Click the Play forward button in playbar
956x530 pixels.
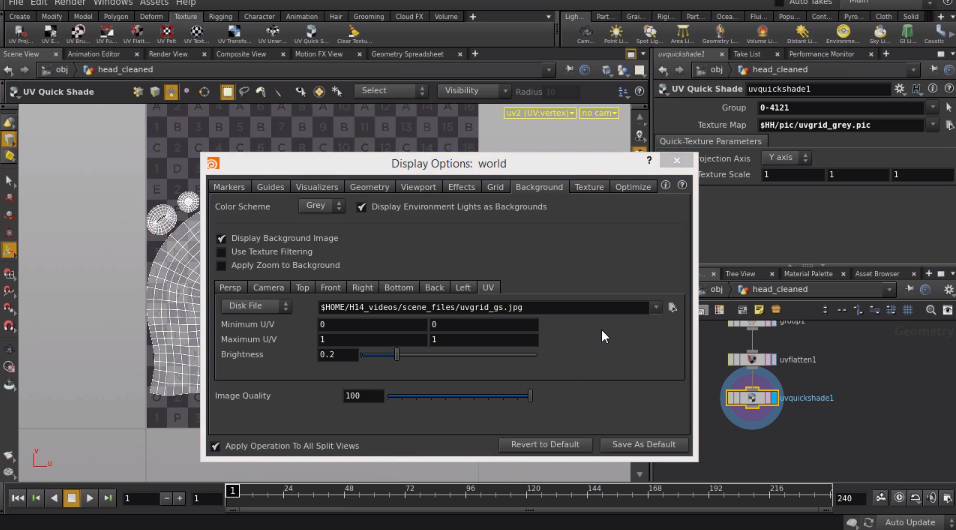(90, 498)
